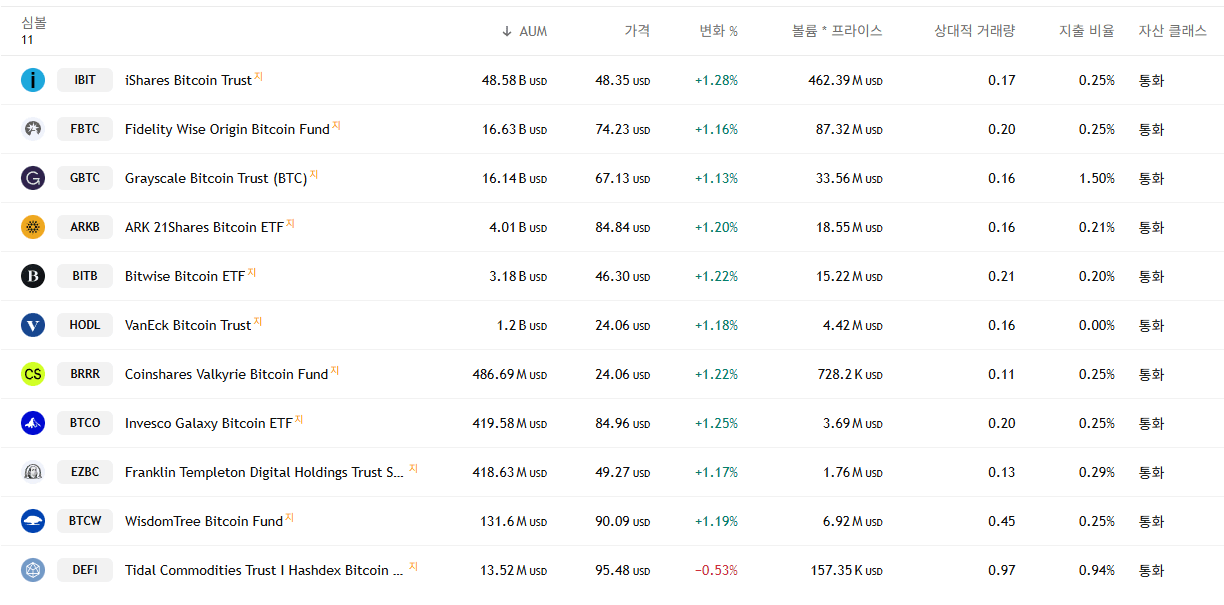Open Bitwise Bitcoin ETF link
This screenshot has height=605, width=1224.
point(185,276)
